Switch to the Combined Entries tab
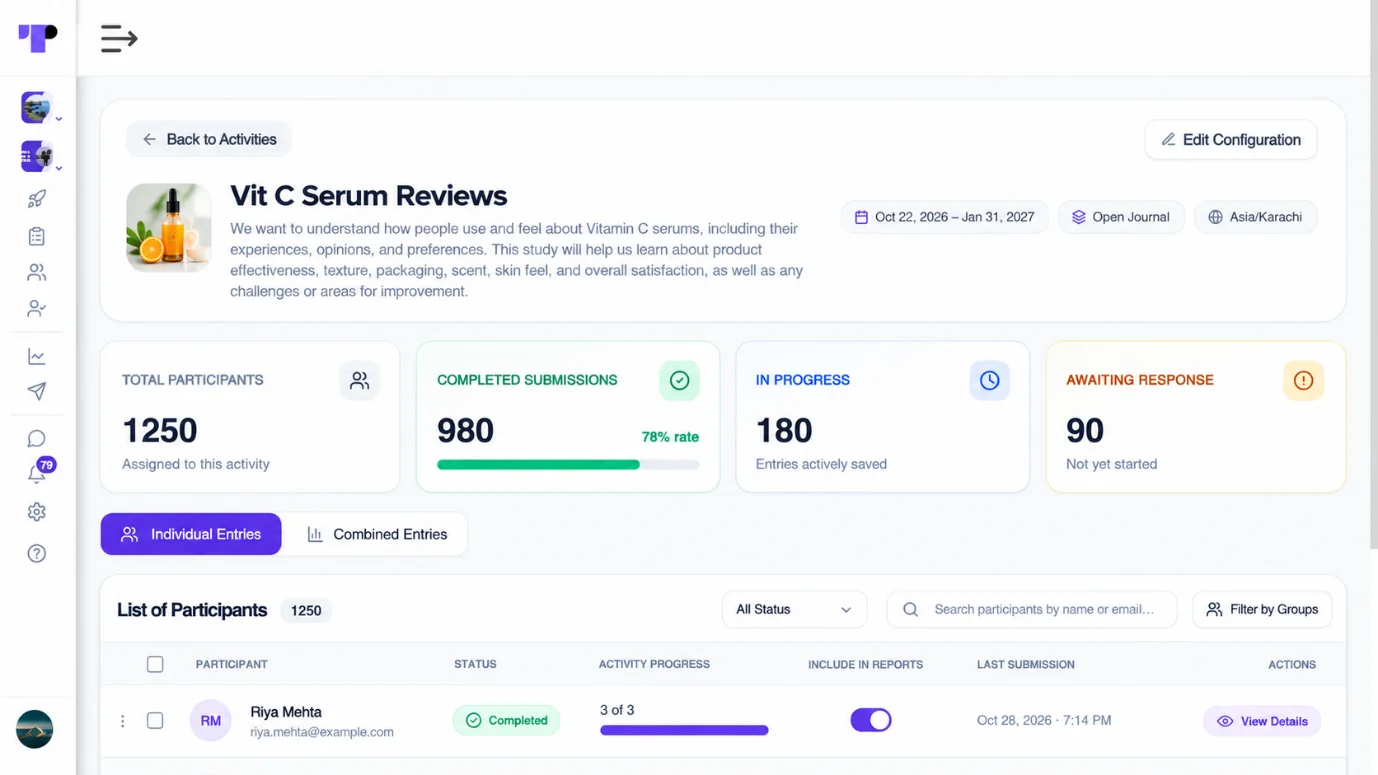 (376, 534)
